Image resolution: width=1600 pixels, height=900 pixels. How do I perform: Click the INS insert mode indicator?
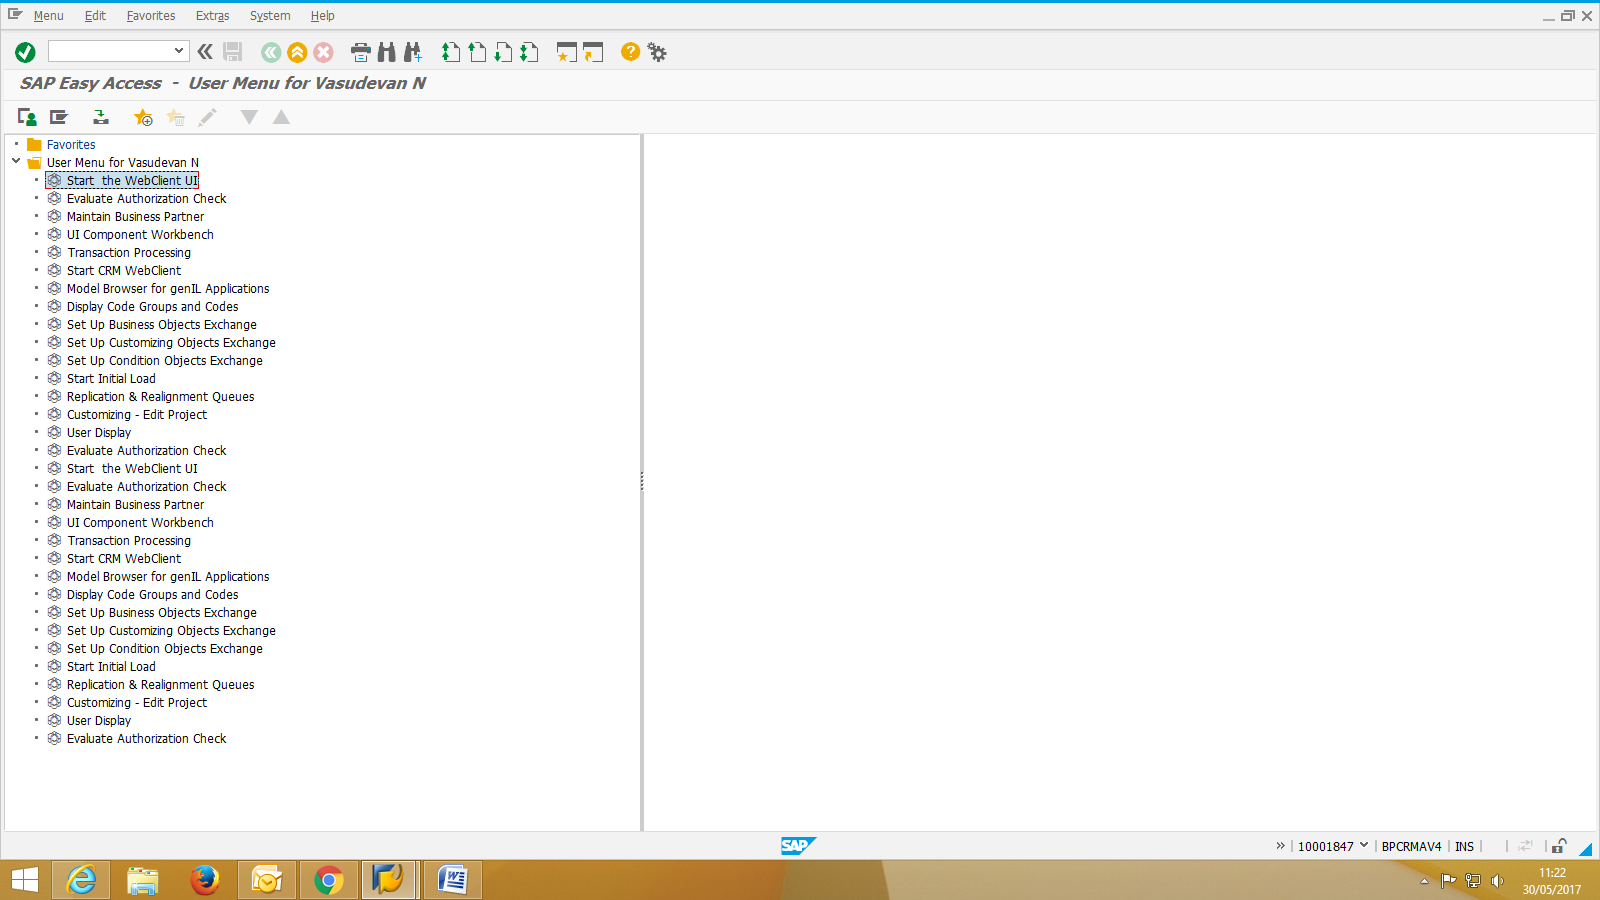click(1464, 847)
